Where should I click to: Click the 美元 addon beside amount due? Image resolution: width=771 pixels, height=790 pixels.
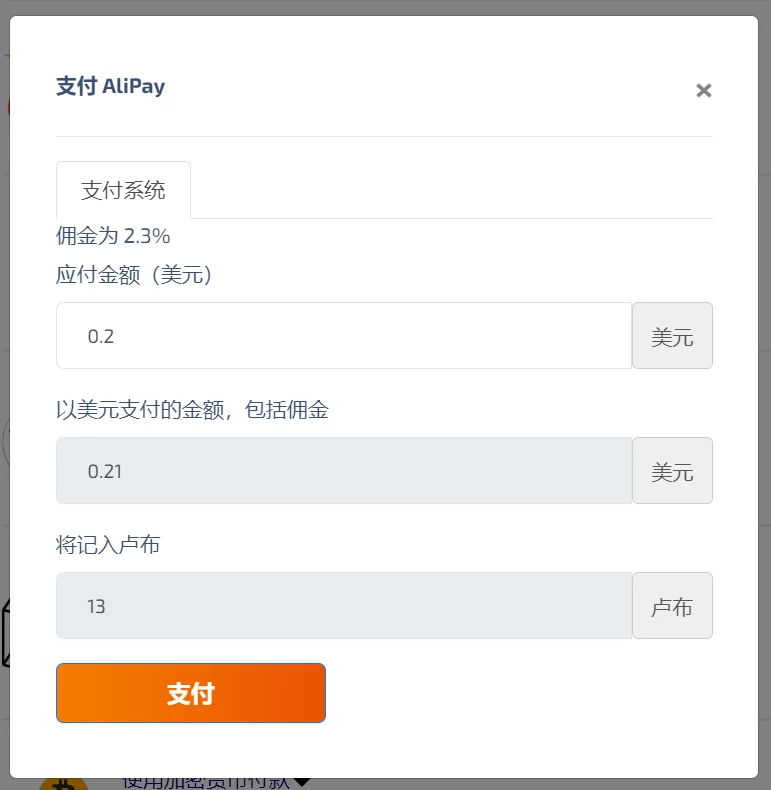coord(672,336)
